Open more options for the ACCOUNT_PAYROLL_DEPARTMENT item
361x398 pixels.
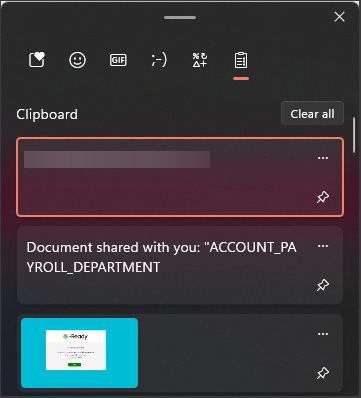(x=323, y=246)
